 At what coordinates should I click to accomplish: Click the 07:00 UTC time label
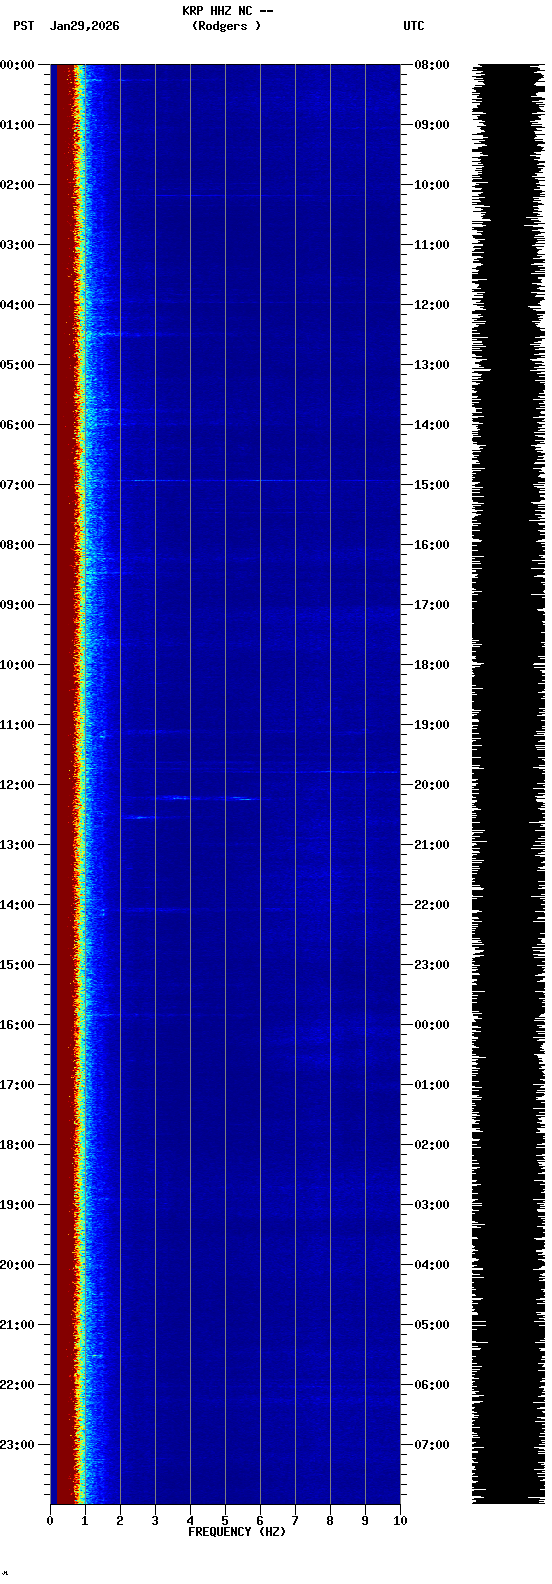[432, 1445]
